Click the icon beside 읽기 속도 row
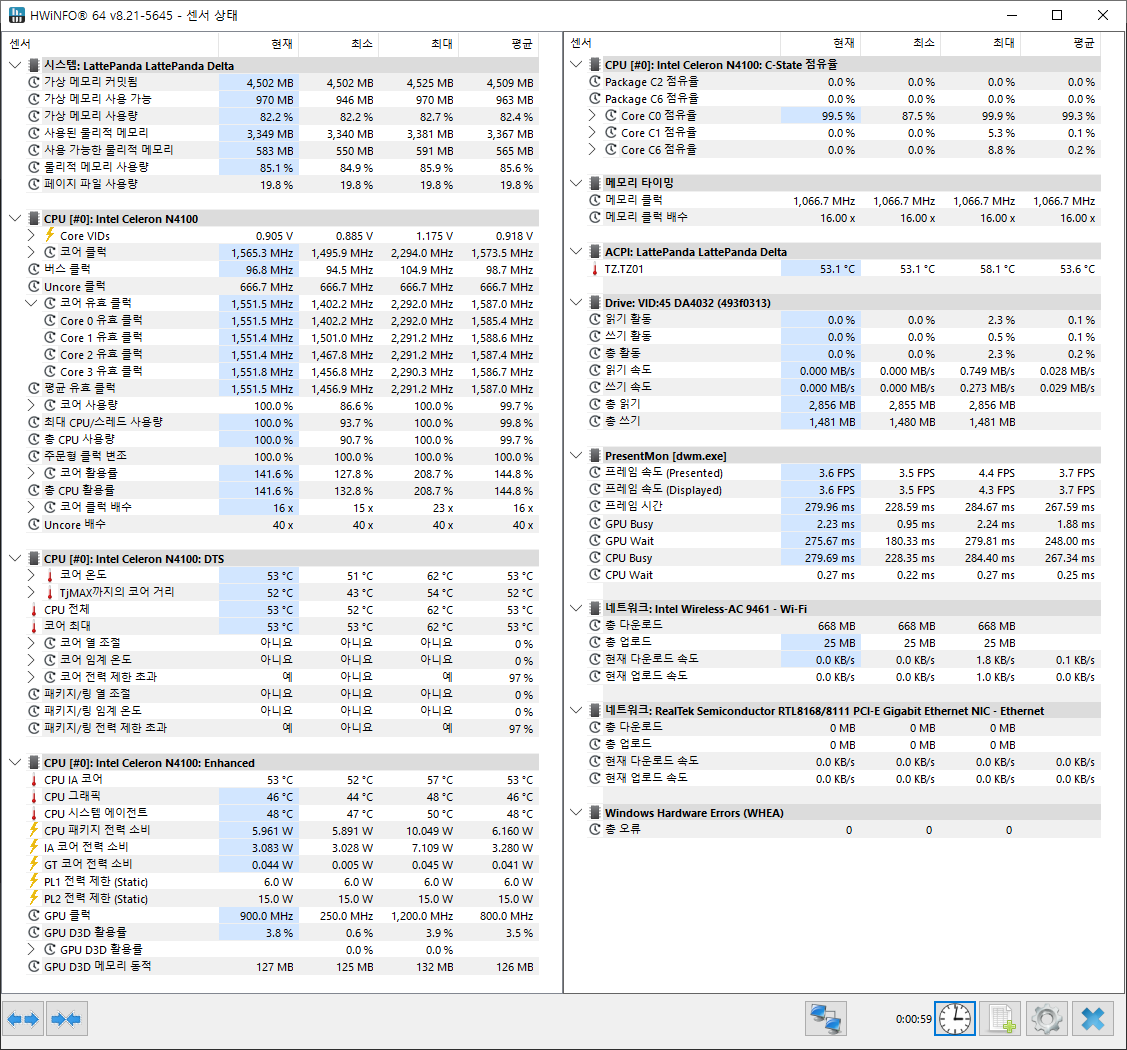Screen dimensions: 1127x1050 coord(594,370)
